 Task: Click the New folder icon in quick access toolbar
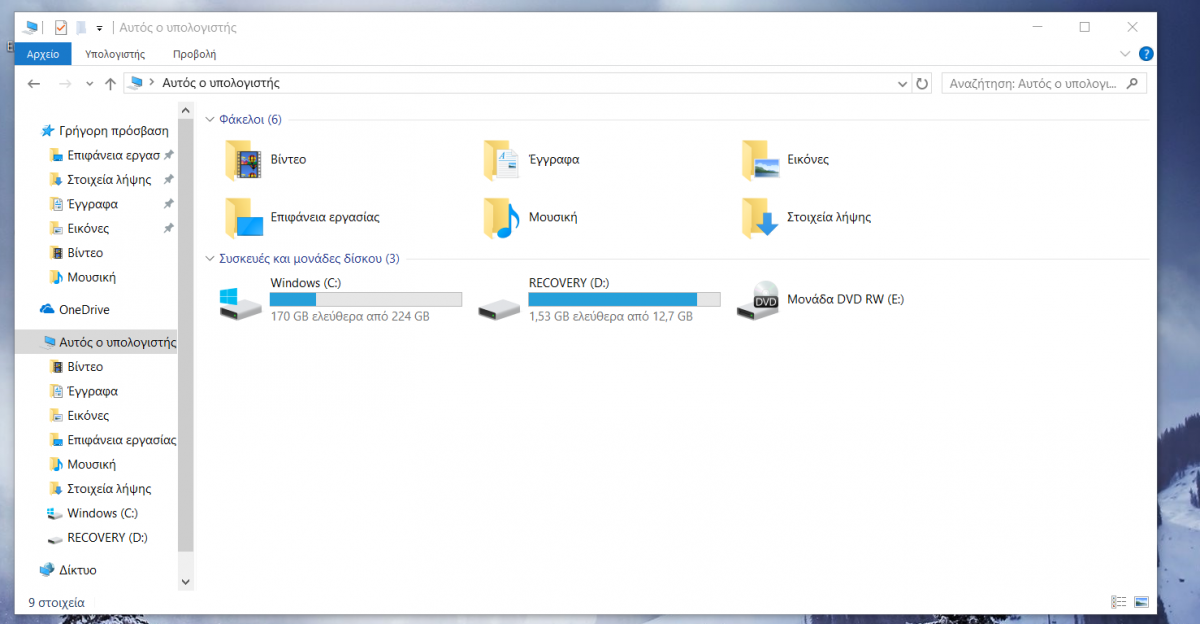81,28
